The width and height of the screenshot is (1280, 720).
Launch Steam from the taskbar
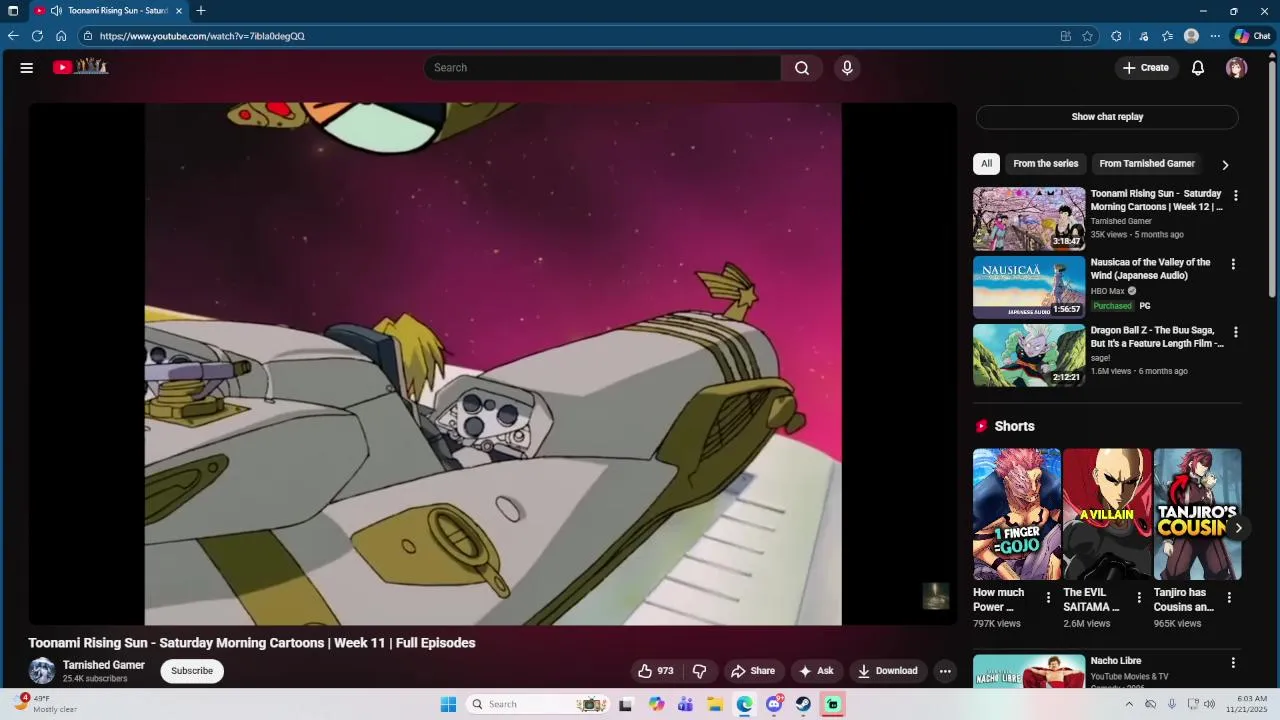(803, 704)
